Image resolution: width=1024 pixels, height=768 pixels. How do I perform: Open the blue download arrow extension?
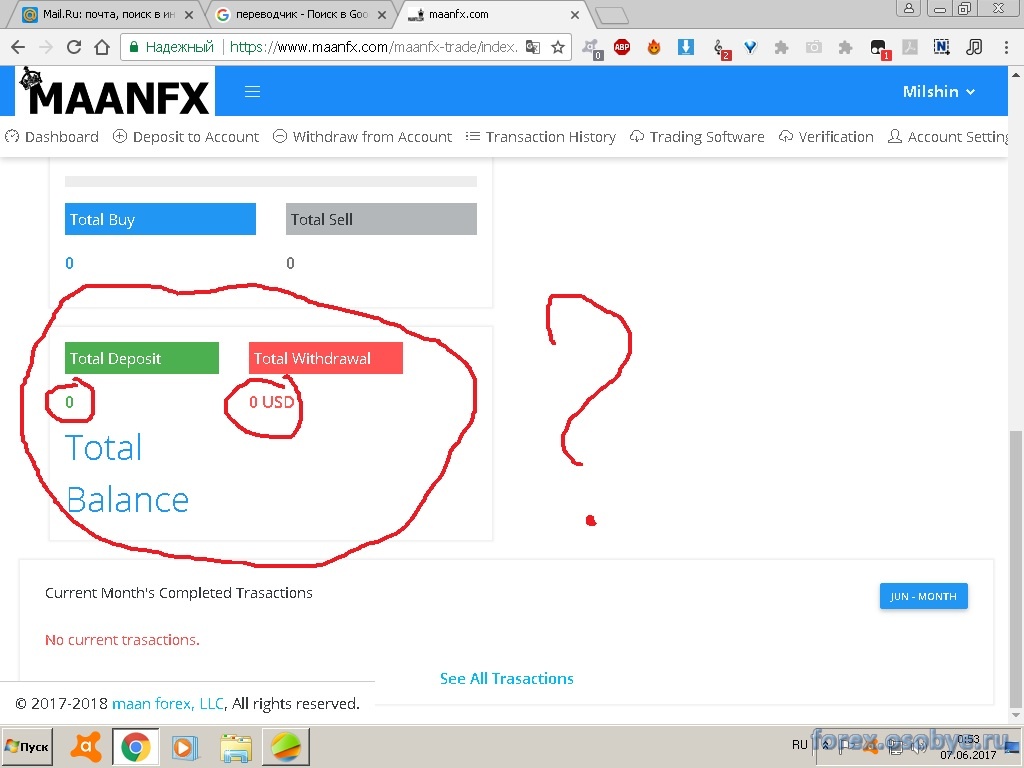click(686, 47)
